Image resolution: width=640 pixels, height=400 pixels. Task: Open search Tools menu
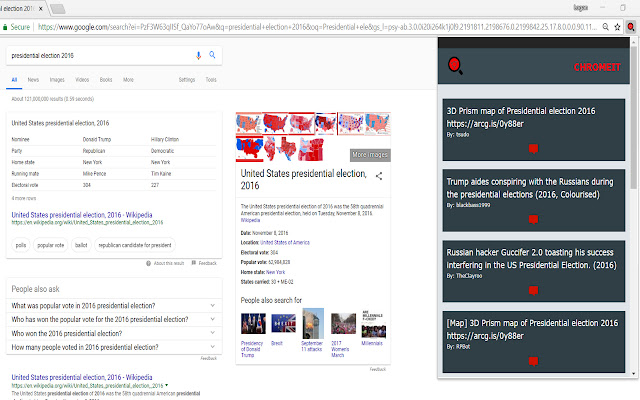[211, 80]
